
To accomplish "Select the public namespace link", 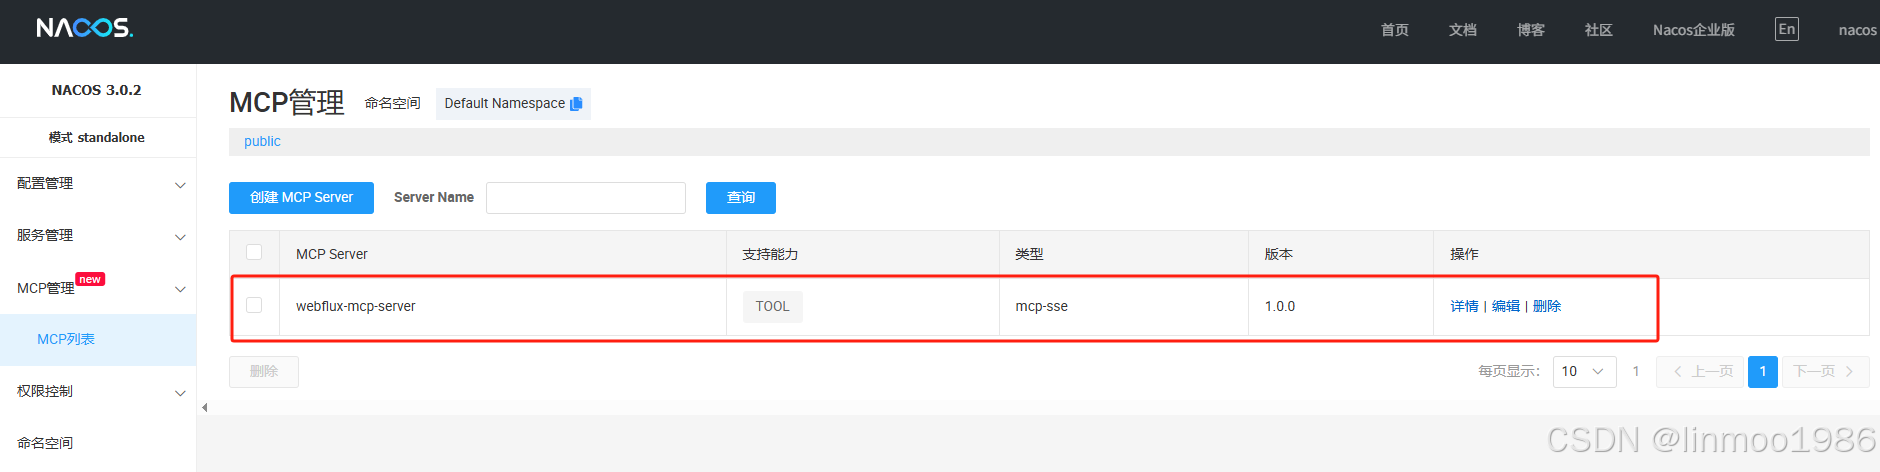I will [262, 142].
